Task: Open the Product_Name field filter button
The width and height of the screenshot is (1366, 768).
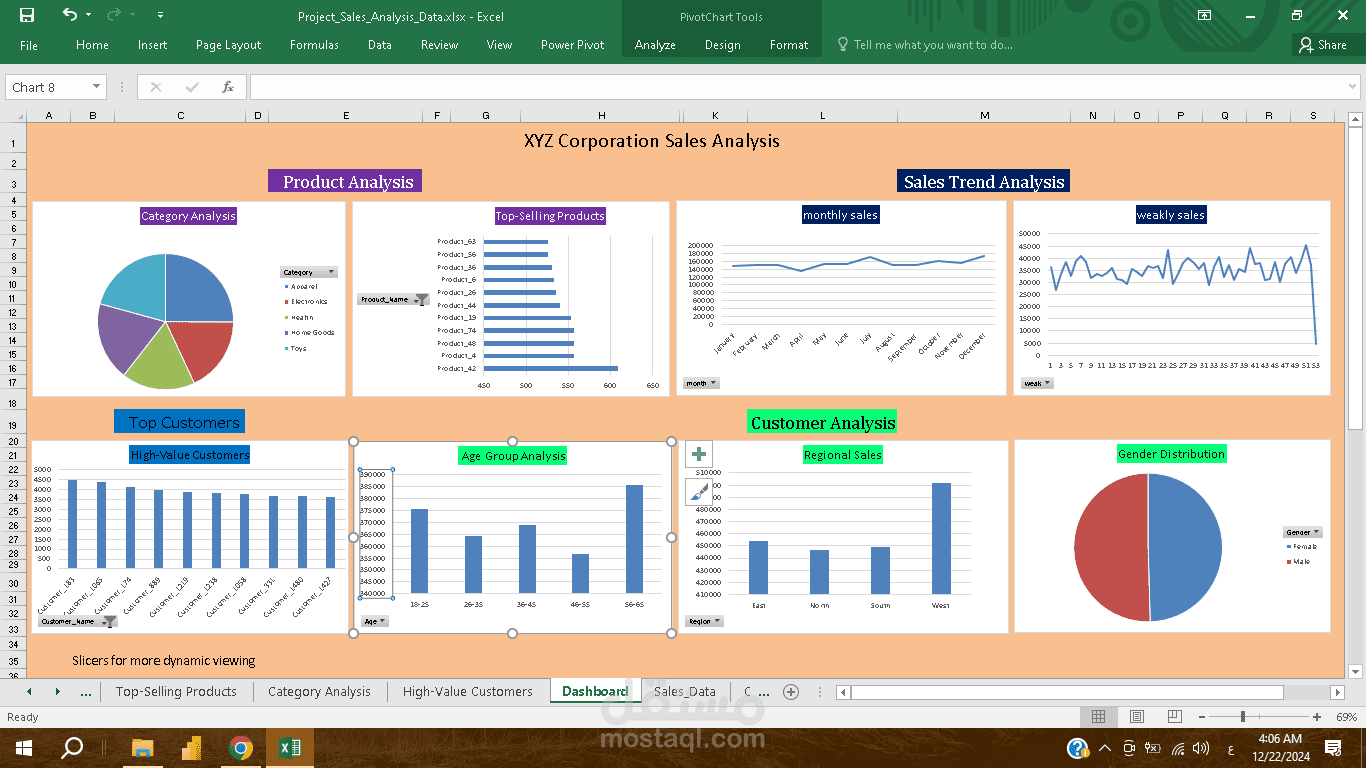Action: pyautogui.click(x=393, y=299)
